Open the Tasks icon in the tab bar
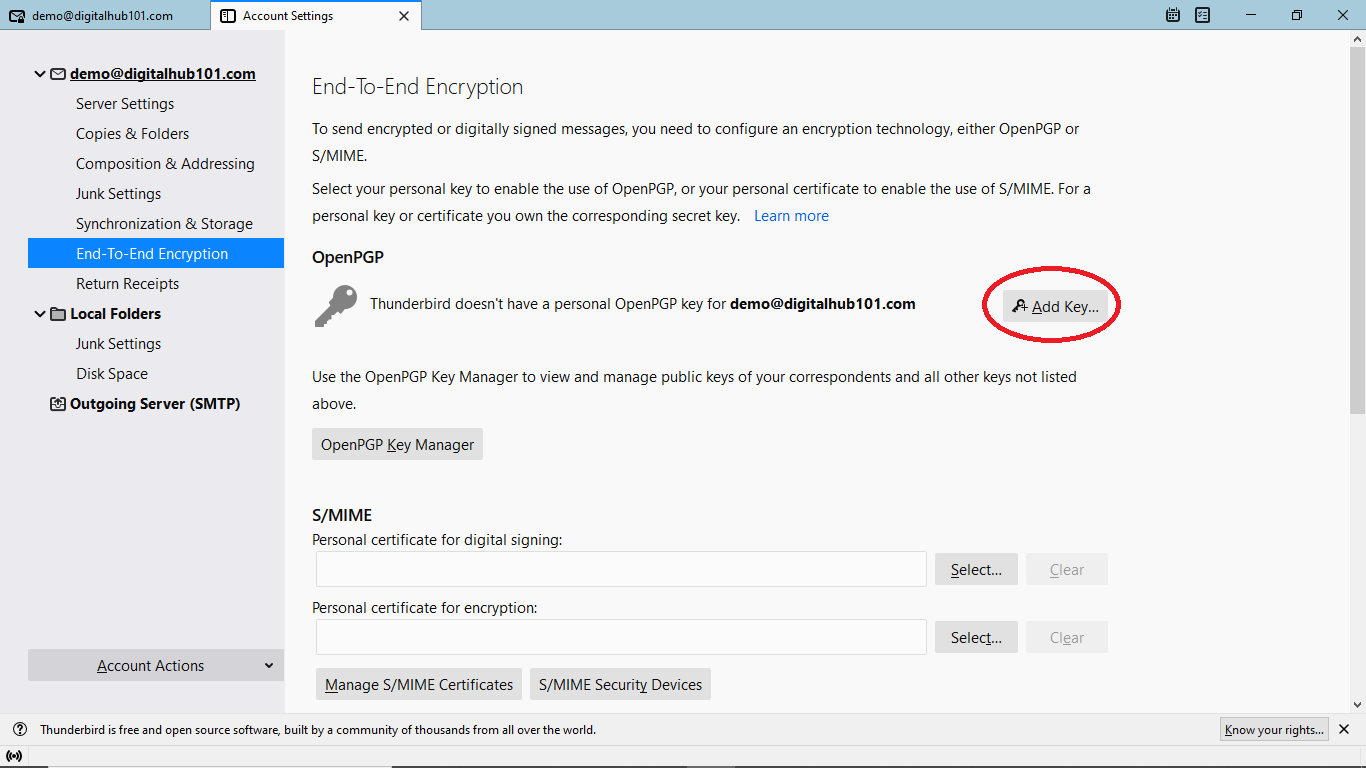Screen dimensions: 1366x768 tap(1203, 15)
